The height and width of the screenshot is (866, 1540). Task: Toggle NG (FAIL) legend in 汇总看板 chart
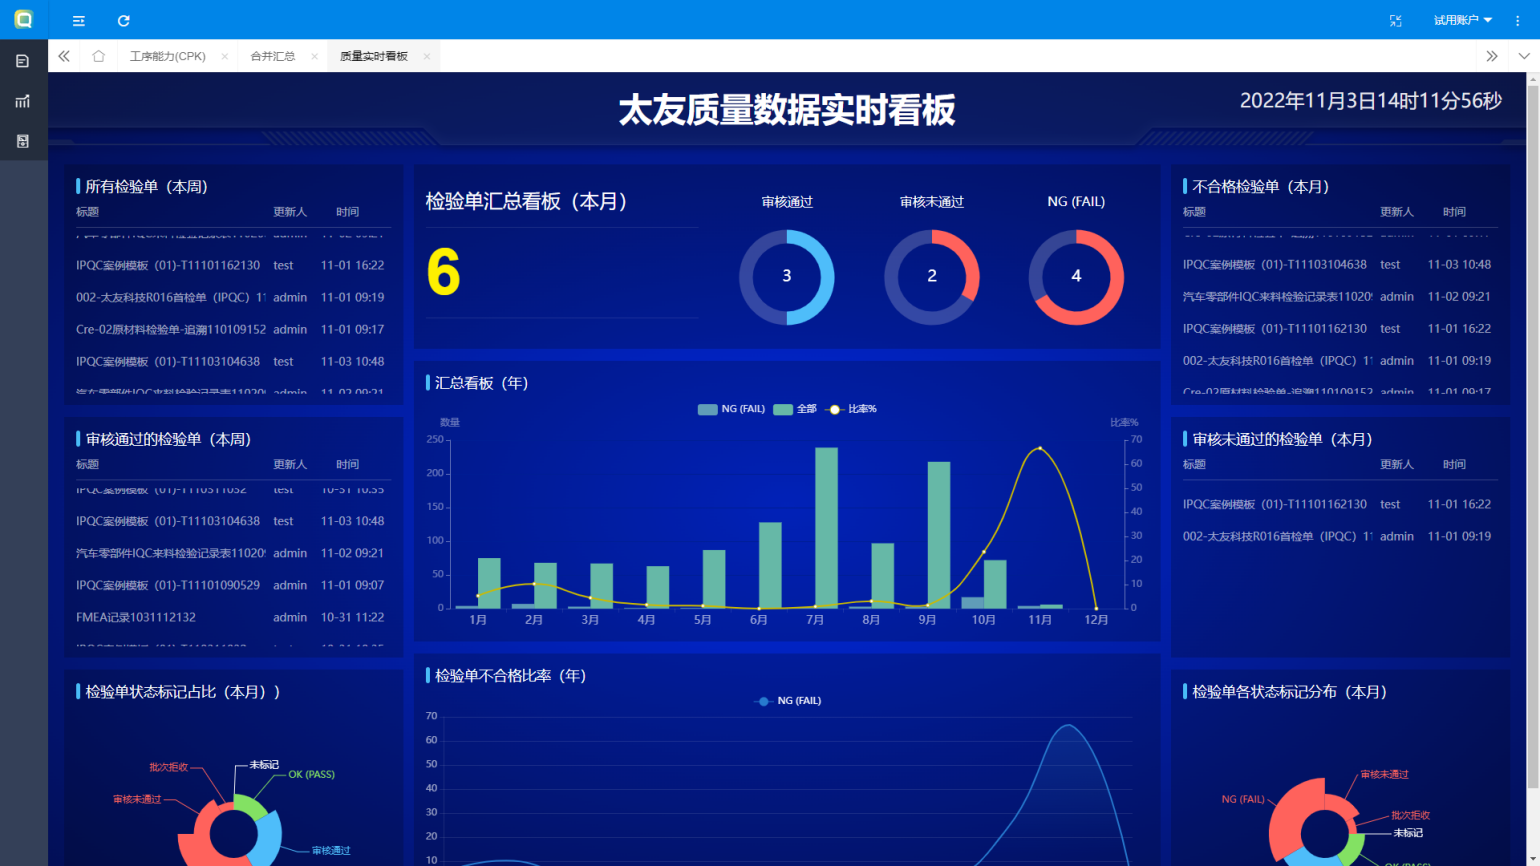[731, 409]
